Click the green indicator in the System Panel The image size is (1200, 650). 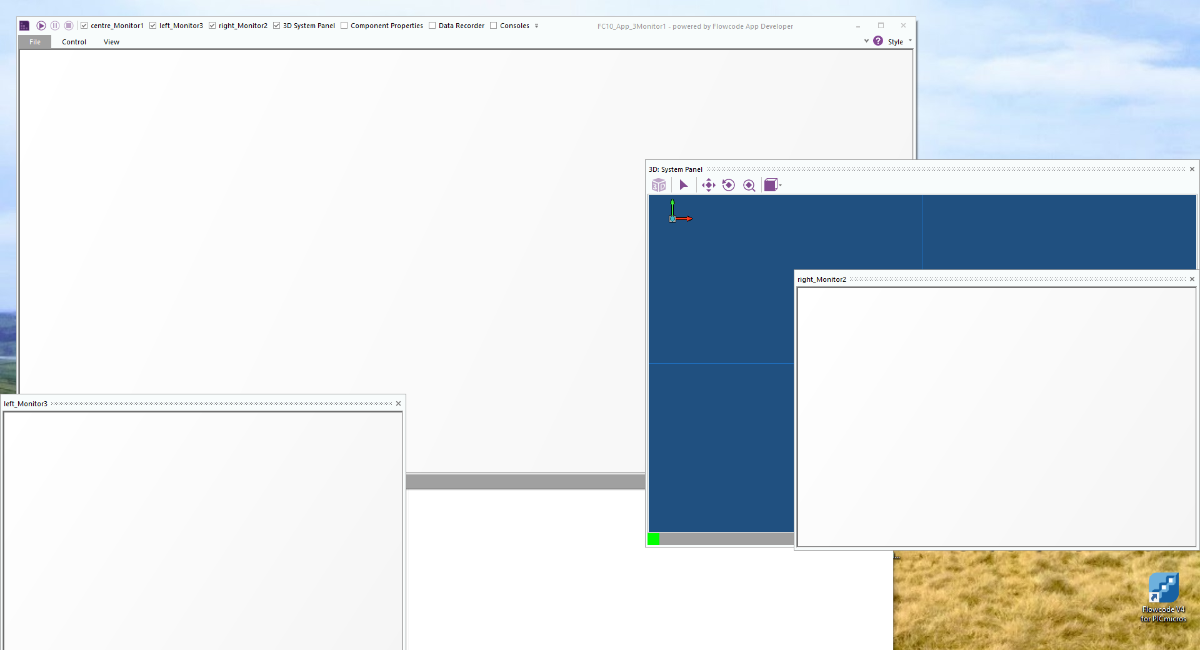[x=654, y=539]
